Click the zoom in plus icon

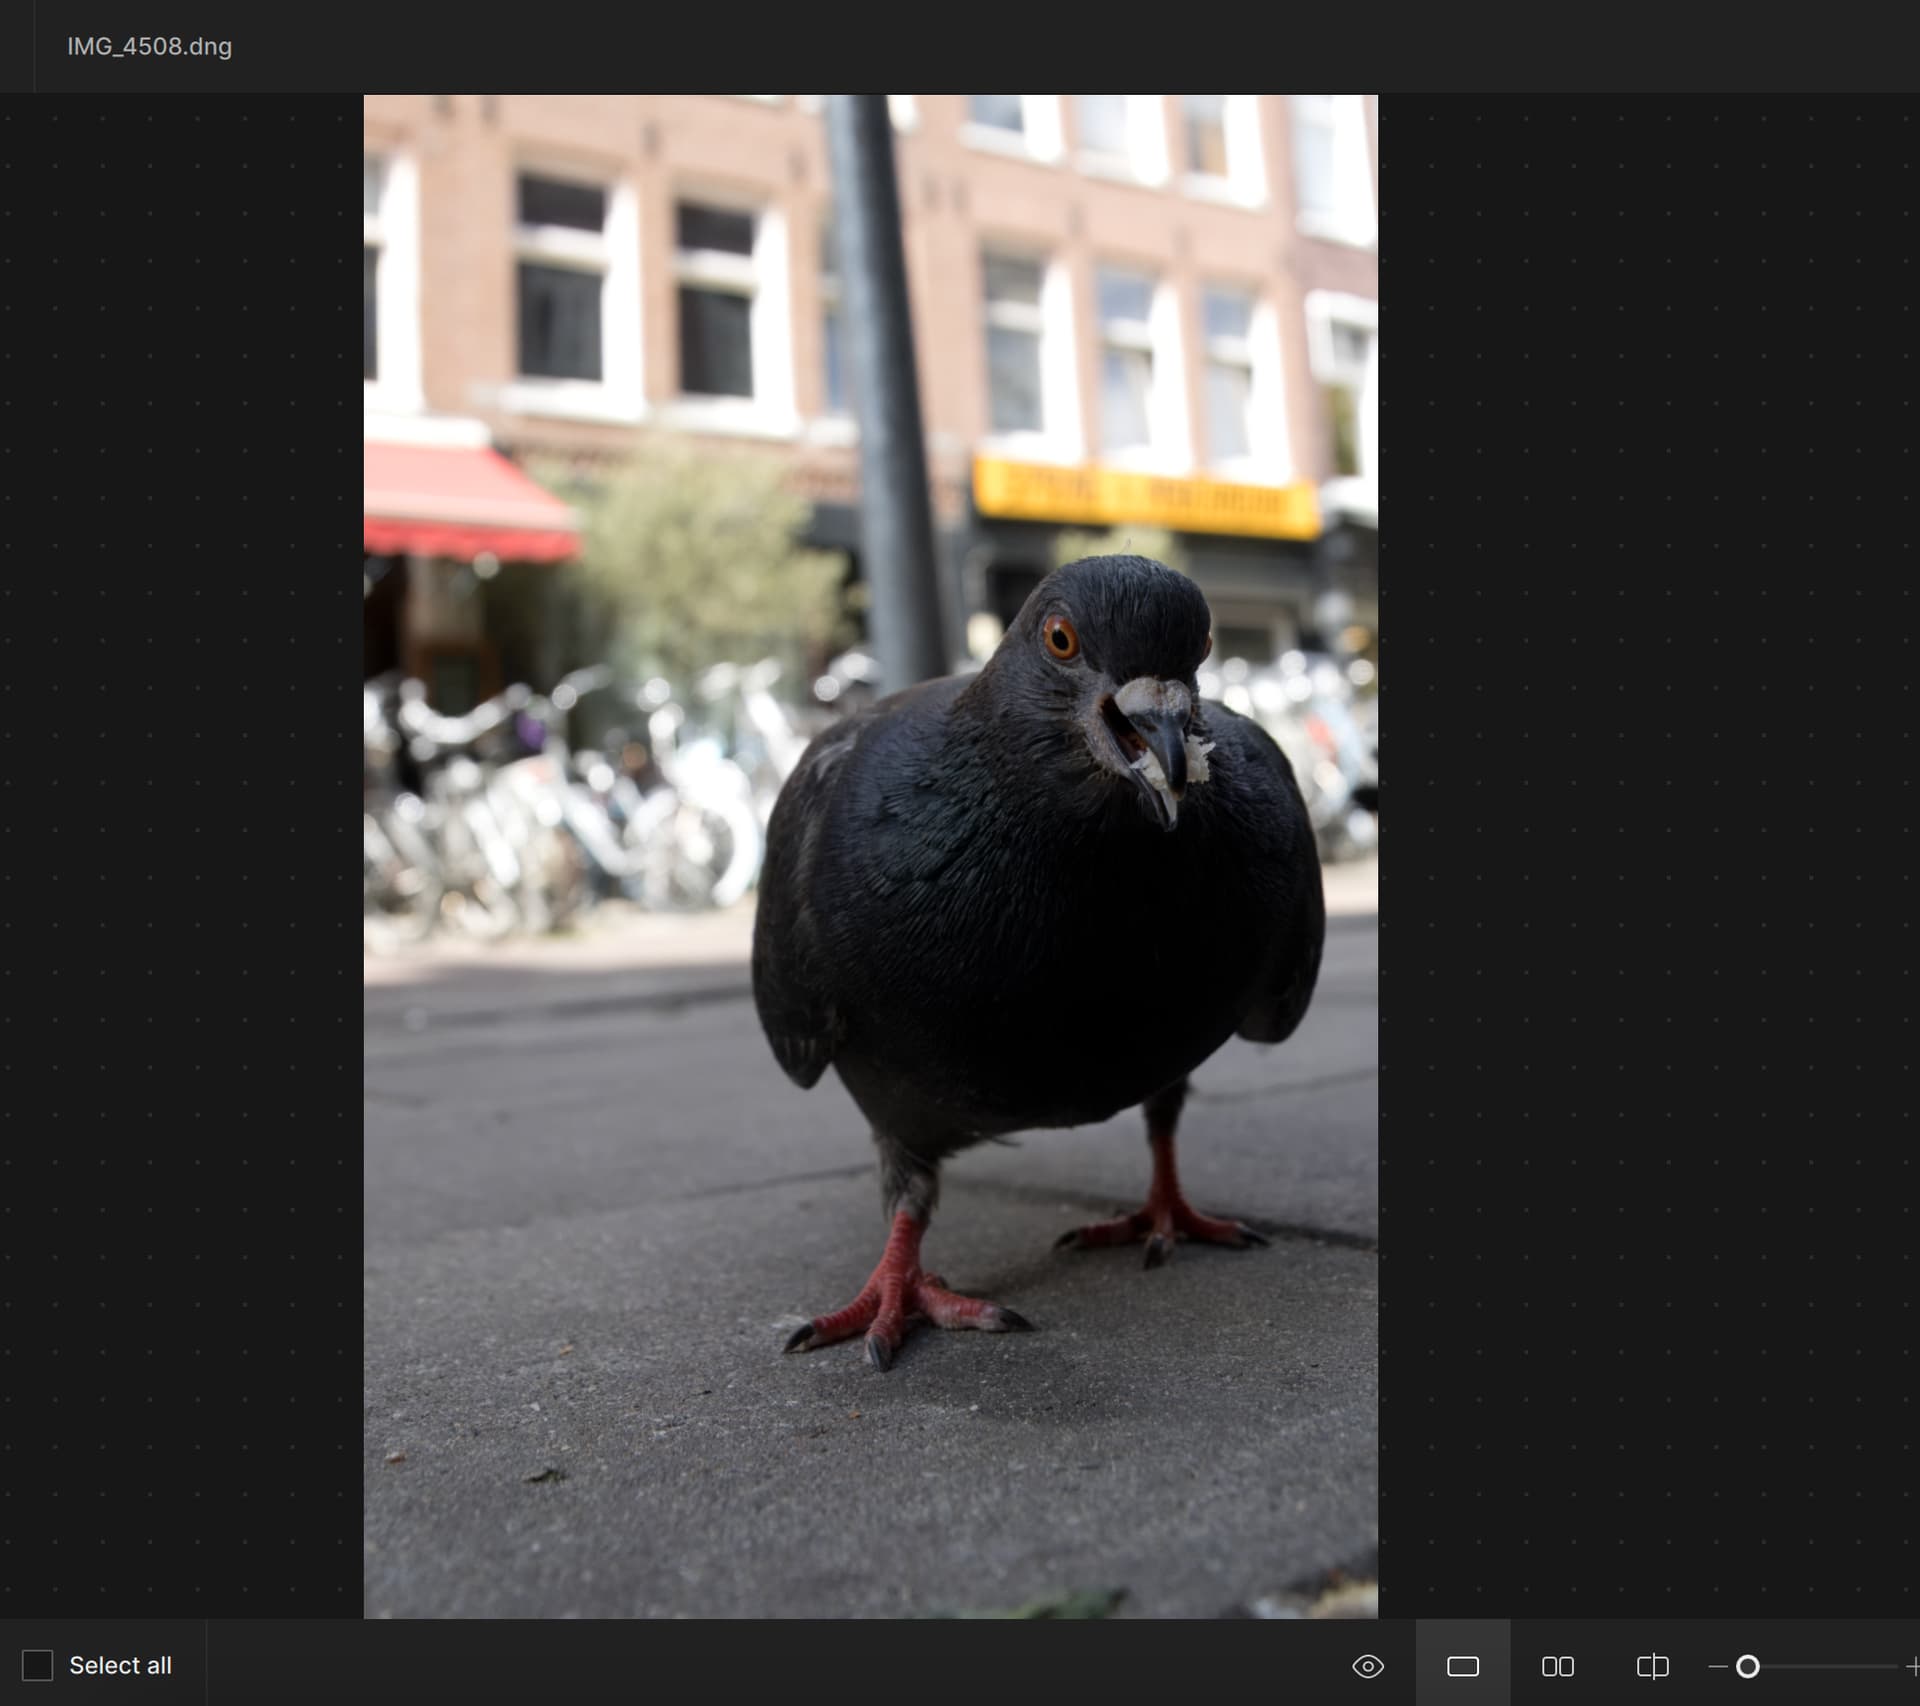tap(1912, 1666)
